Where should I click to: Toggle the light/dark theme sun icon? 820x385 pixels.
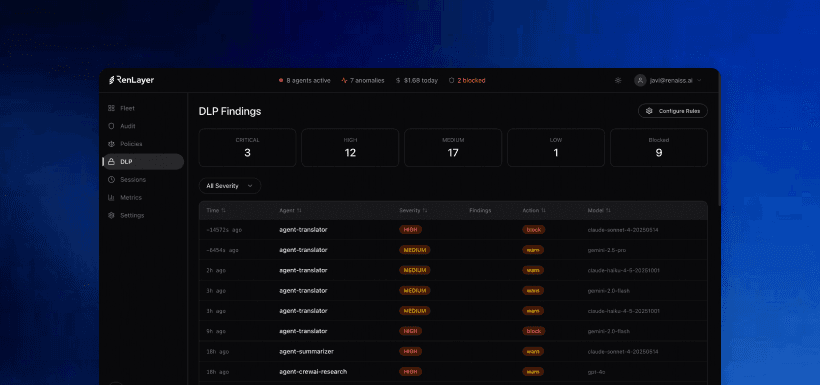(x=618, y=81)
